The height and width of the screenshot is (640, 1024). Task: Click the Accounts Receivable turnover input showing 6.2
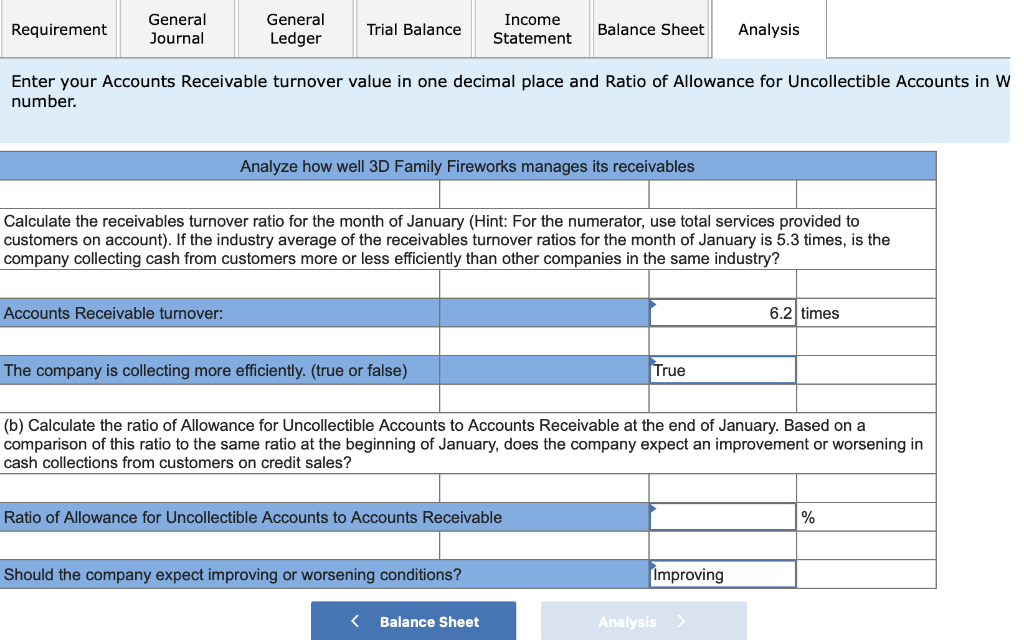click(x=722, y=313)
